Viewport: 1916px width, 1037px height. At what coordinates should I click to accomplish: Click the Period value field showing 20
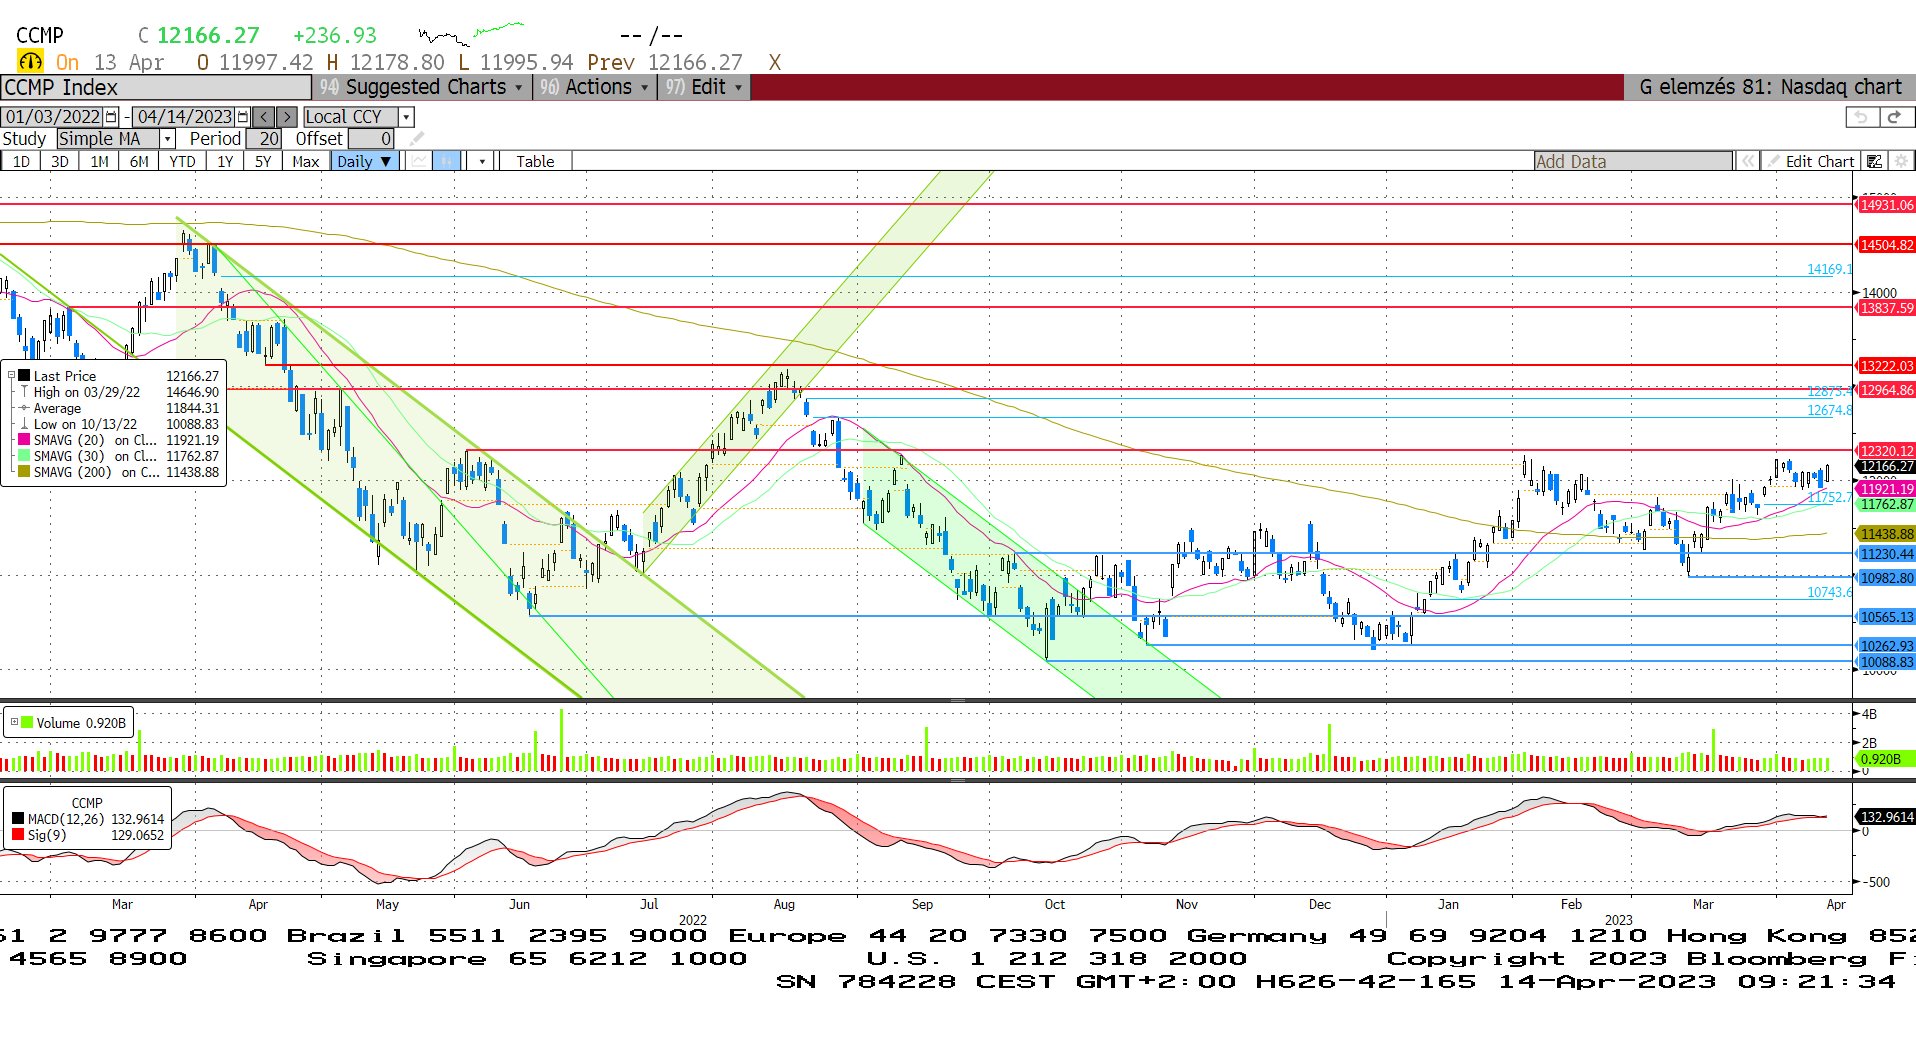264,139
